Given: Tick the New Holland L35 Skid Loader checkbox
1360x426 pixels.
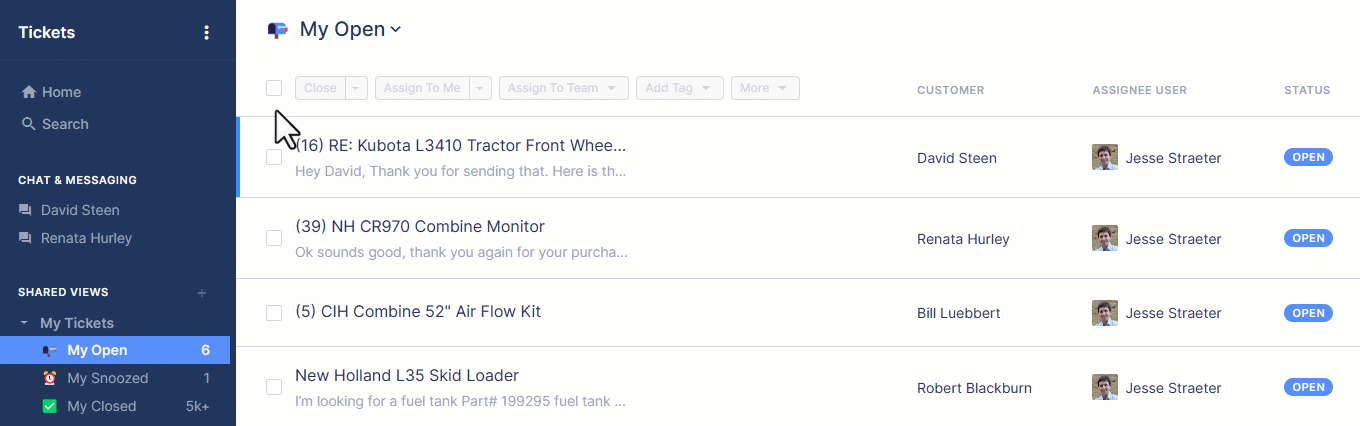Looking at the screenshot, I should (x=274, y=387).
